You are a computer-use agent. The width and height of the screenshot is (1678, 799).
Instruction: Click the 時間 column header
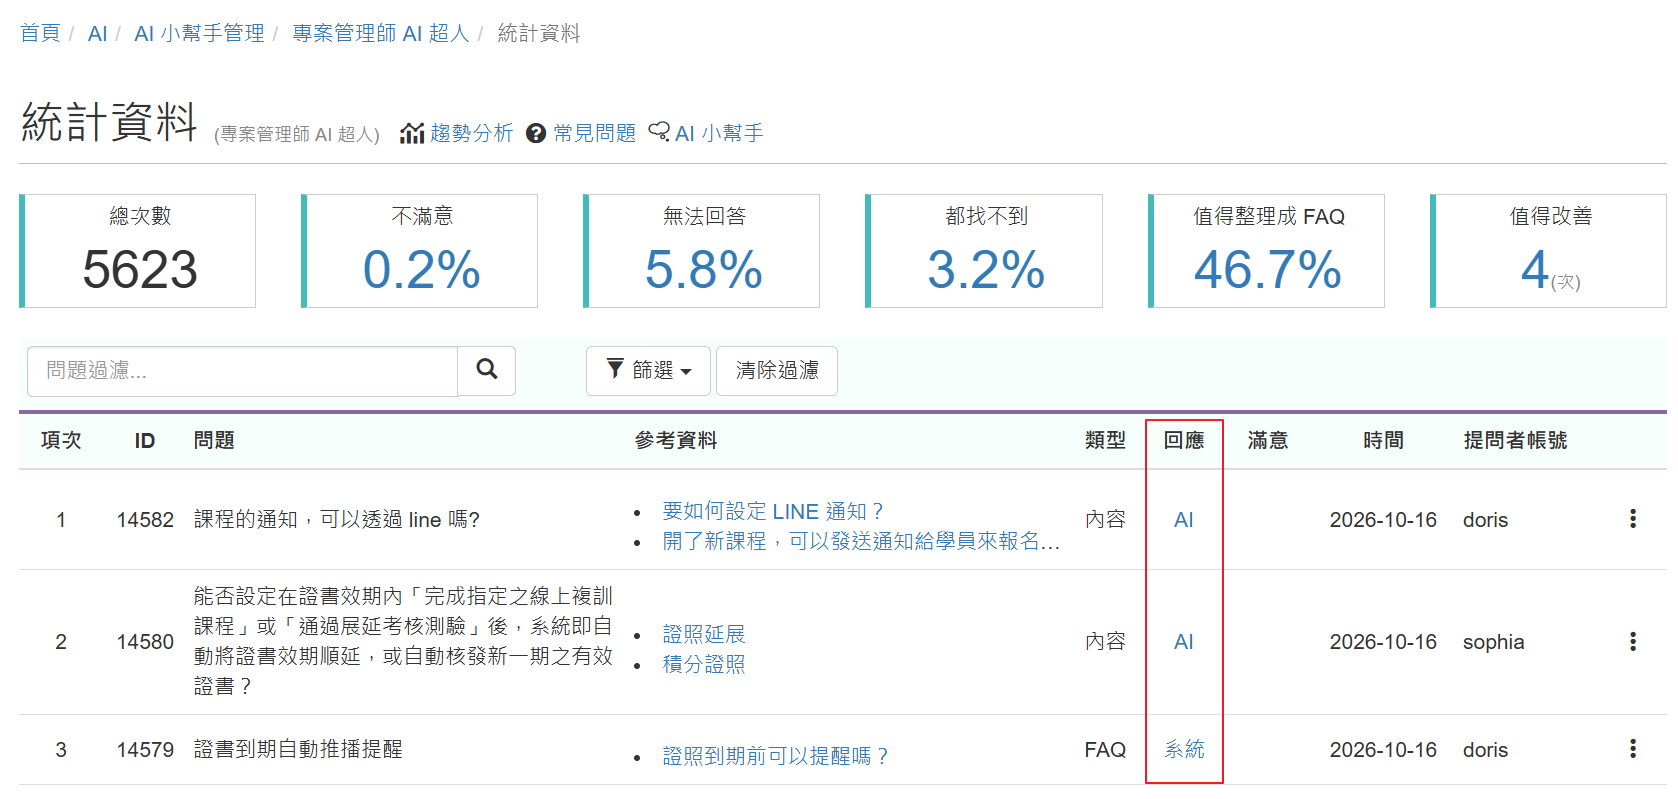1383,440
